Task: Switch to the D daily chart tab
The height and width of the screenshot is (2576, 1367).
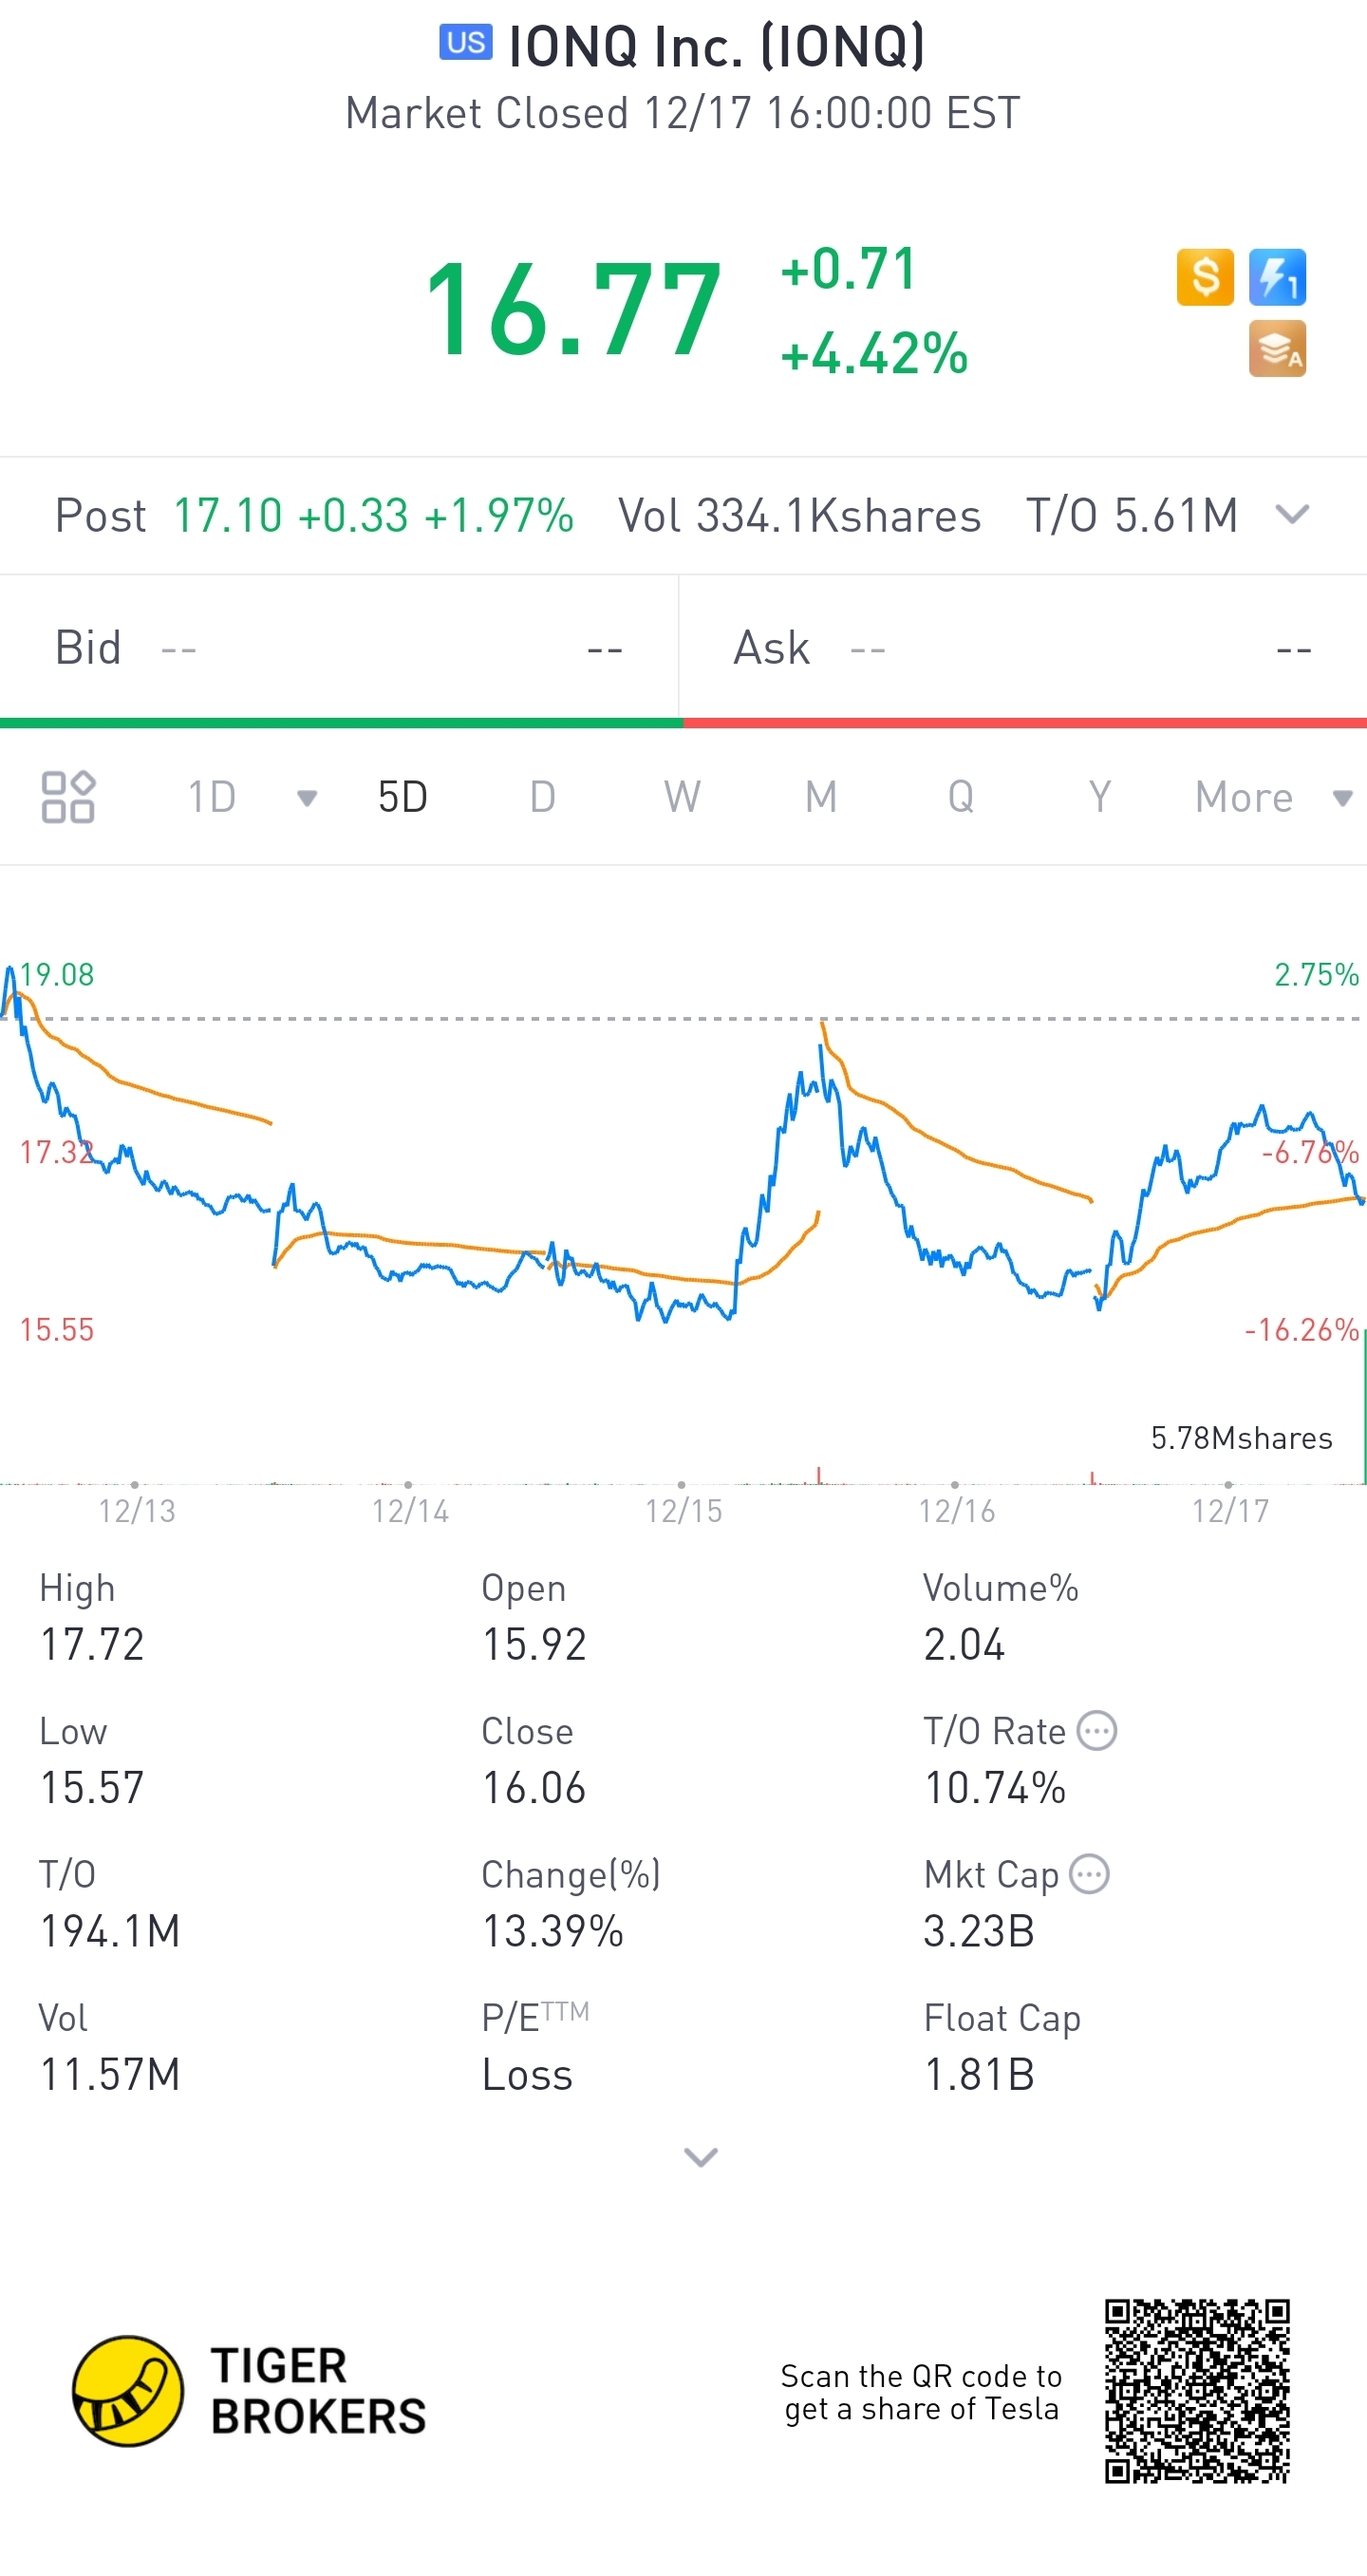Action: 542,797
